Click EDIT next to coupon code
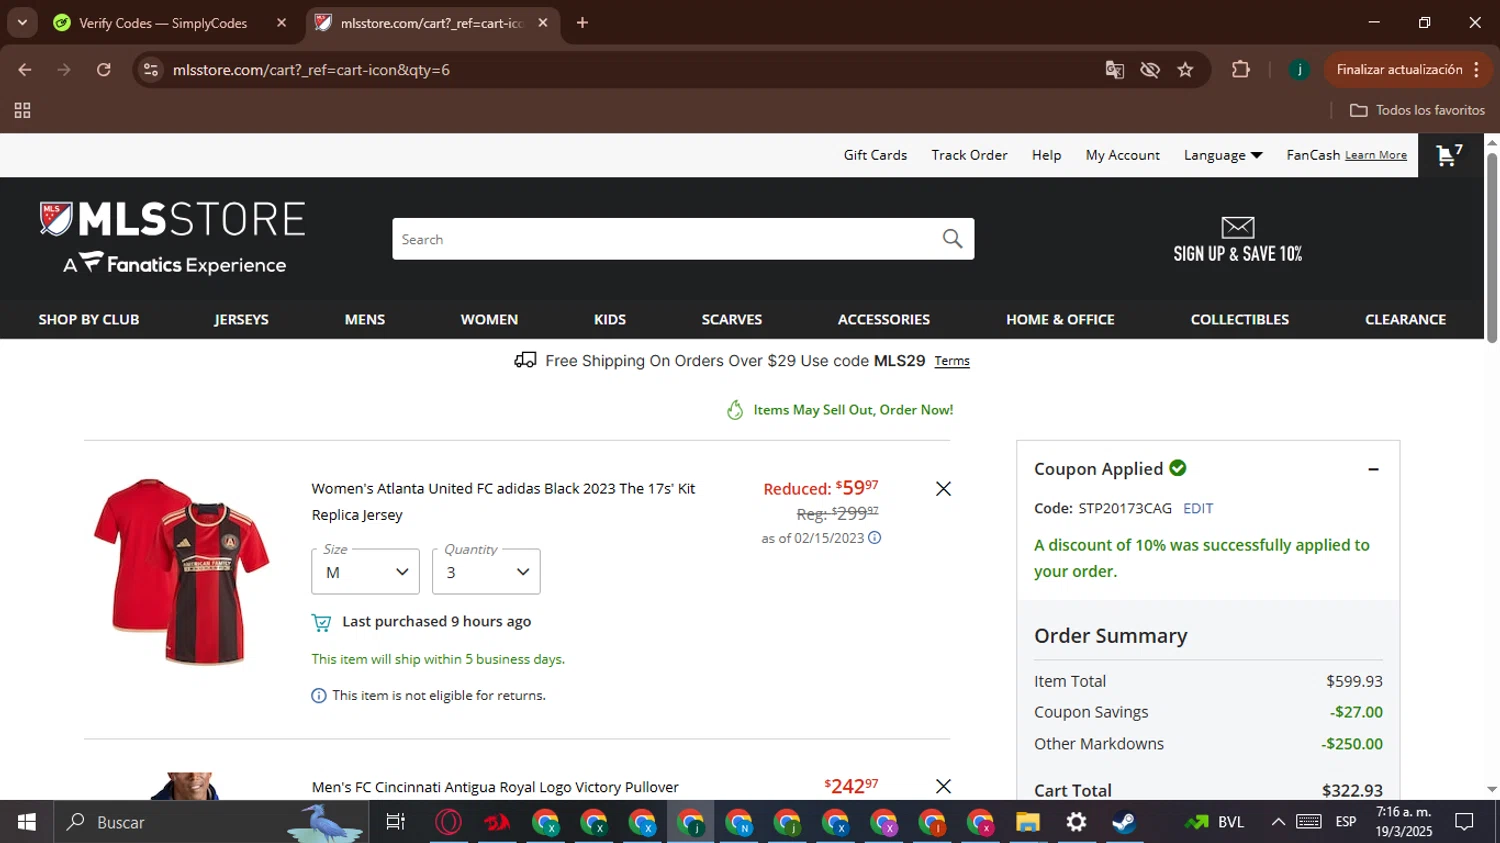The height and width of the screenshot is (843, 1500). 1198,508
